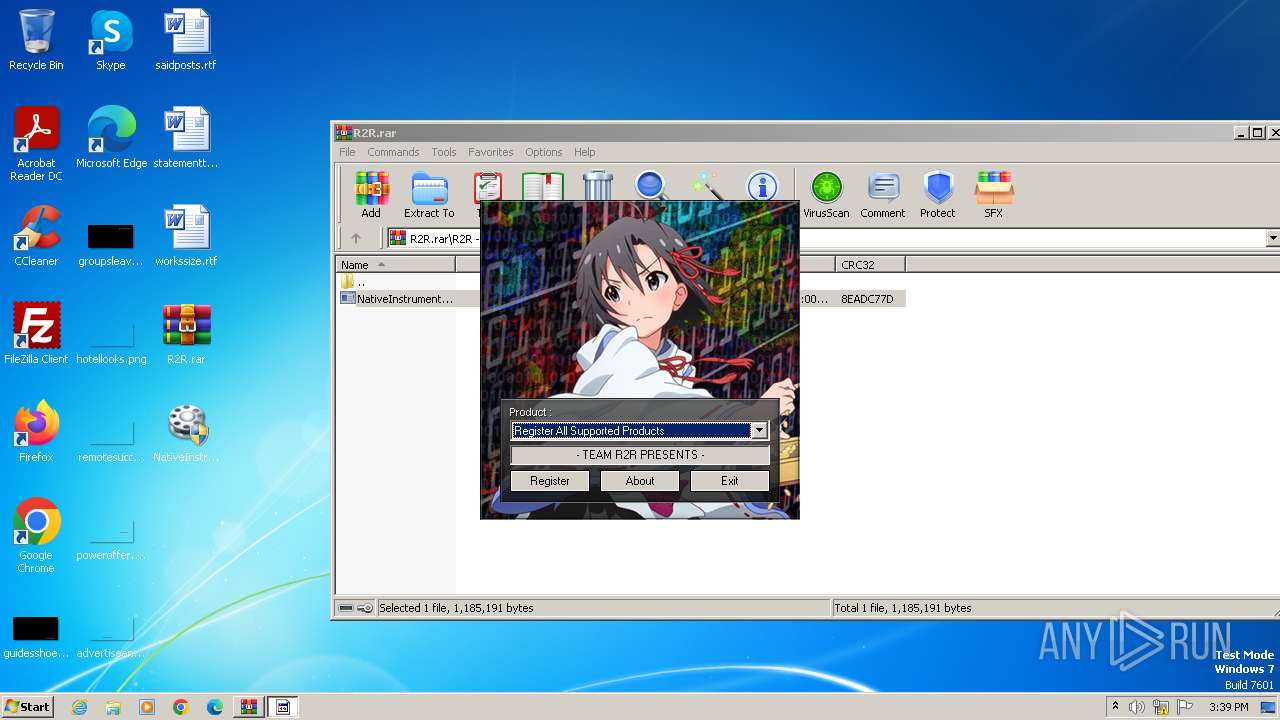Select the CCleaner desktop shortcut

click(x=36, y=236)
